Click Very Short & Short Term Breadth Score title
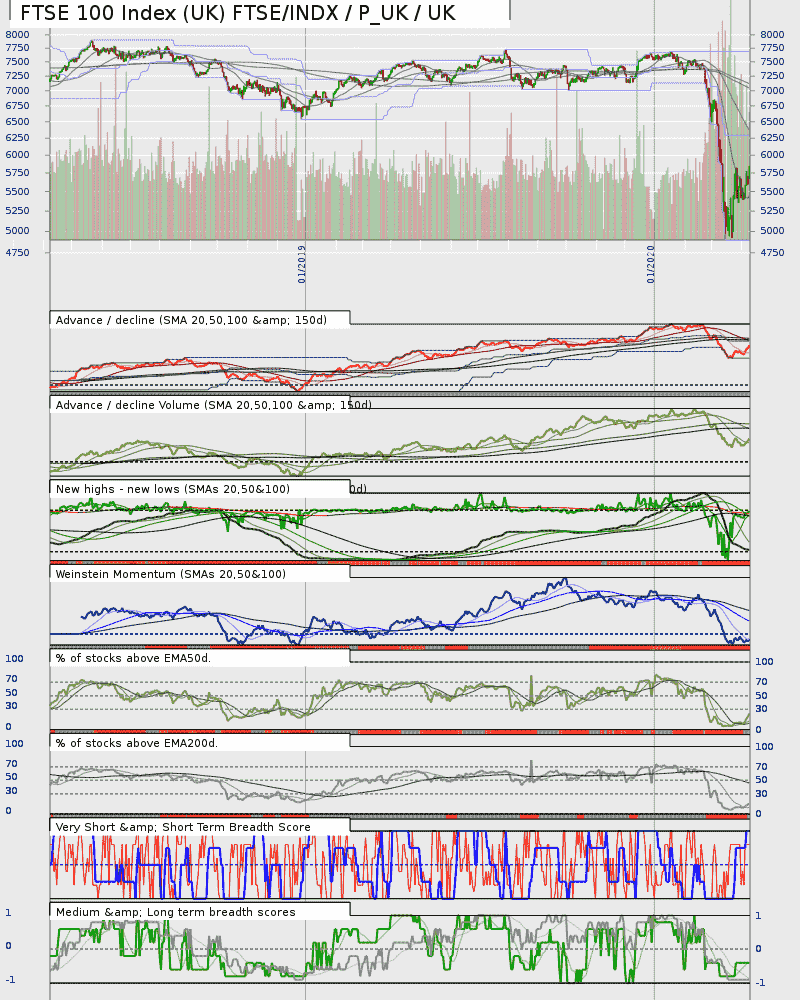 pyautogui.click(x=183, y=827)
